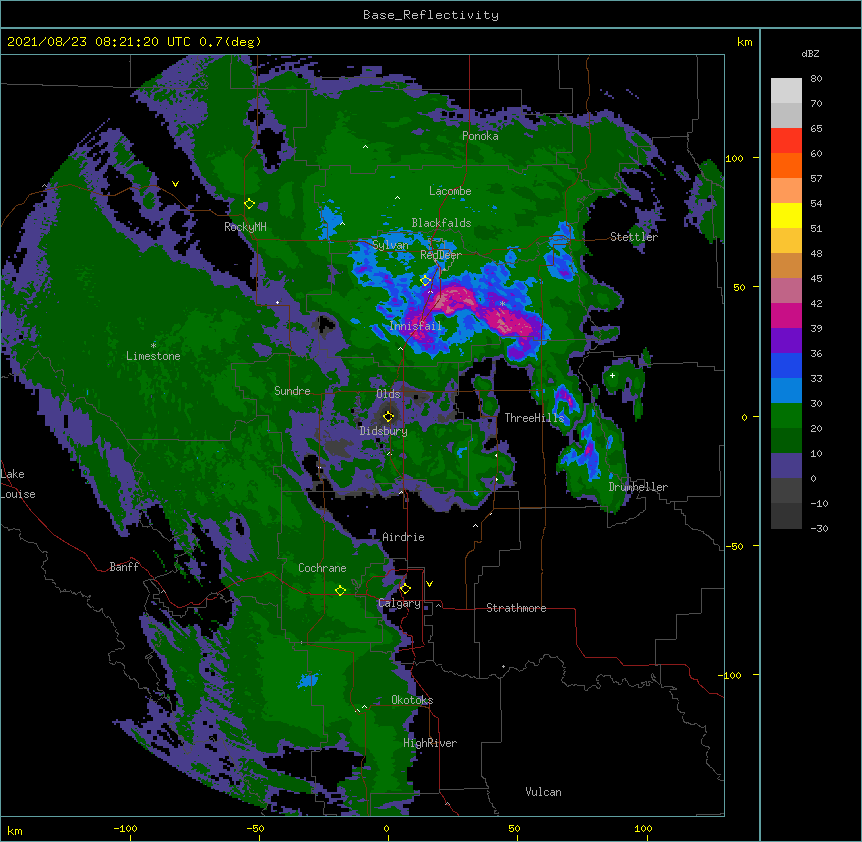Click the HighRiver label

point(430,743)
